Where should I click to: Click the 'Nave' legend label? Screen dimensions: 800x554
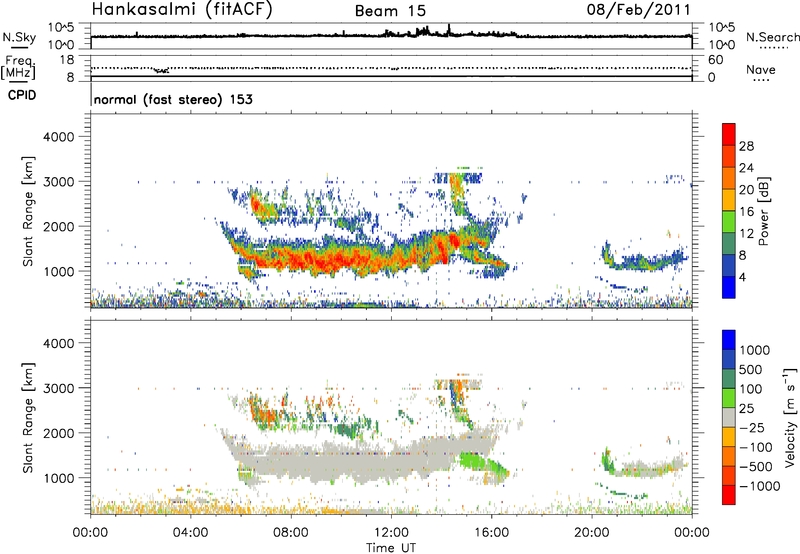point(760,70)
